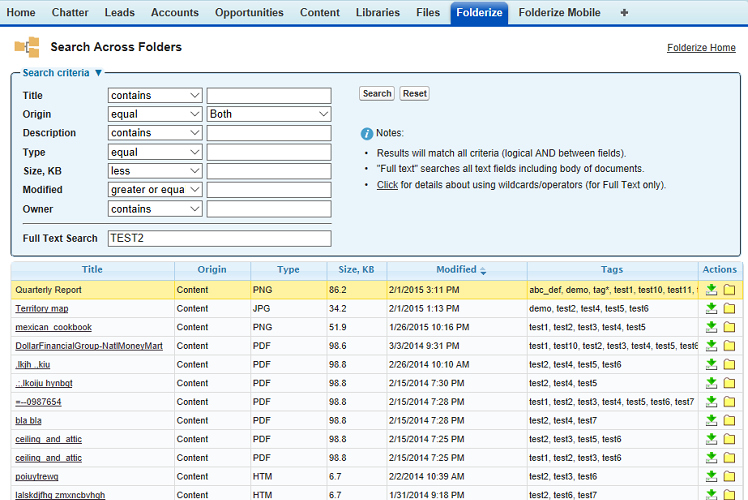
Task: Open folder for Territory map row
Action: (x=729, y=308)
